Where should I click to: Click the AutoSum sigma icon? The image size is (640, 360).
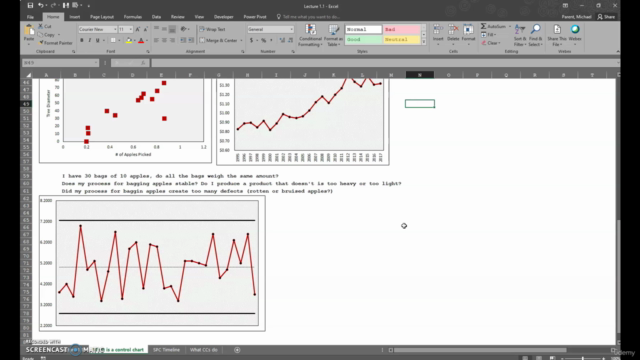(484, 26)
